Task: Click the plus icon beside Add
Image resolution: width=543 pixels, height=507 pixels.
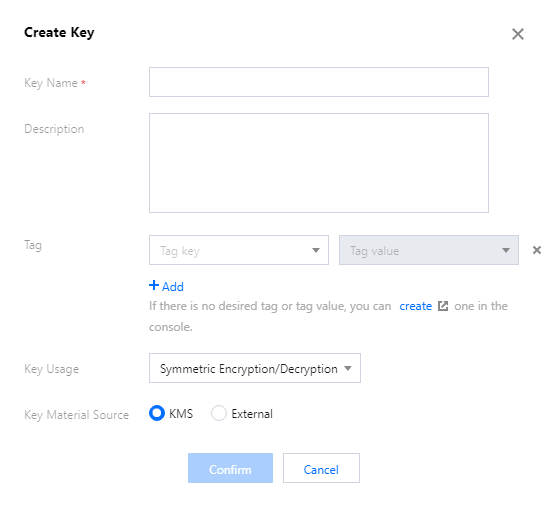Action: coord(154,286)
